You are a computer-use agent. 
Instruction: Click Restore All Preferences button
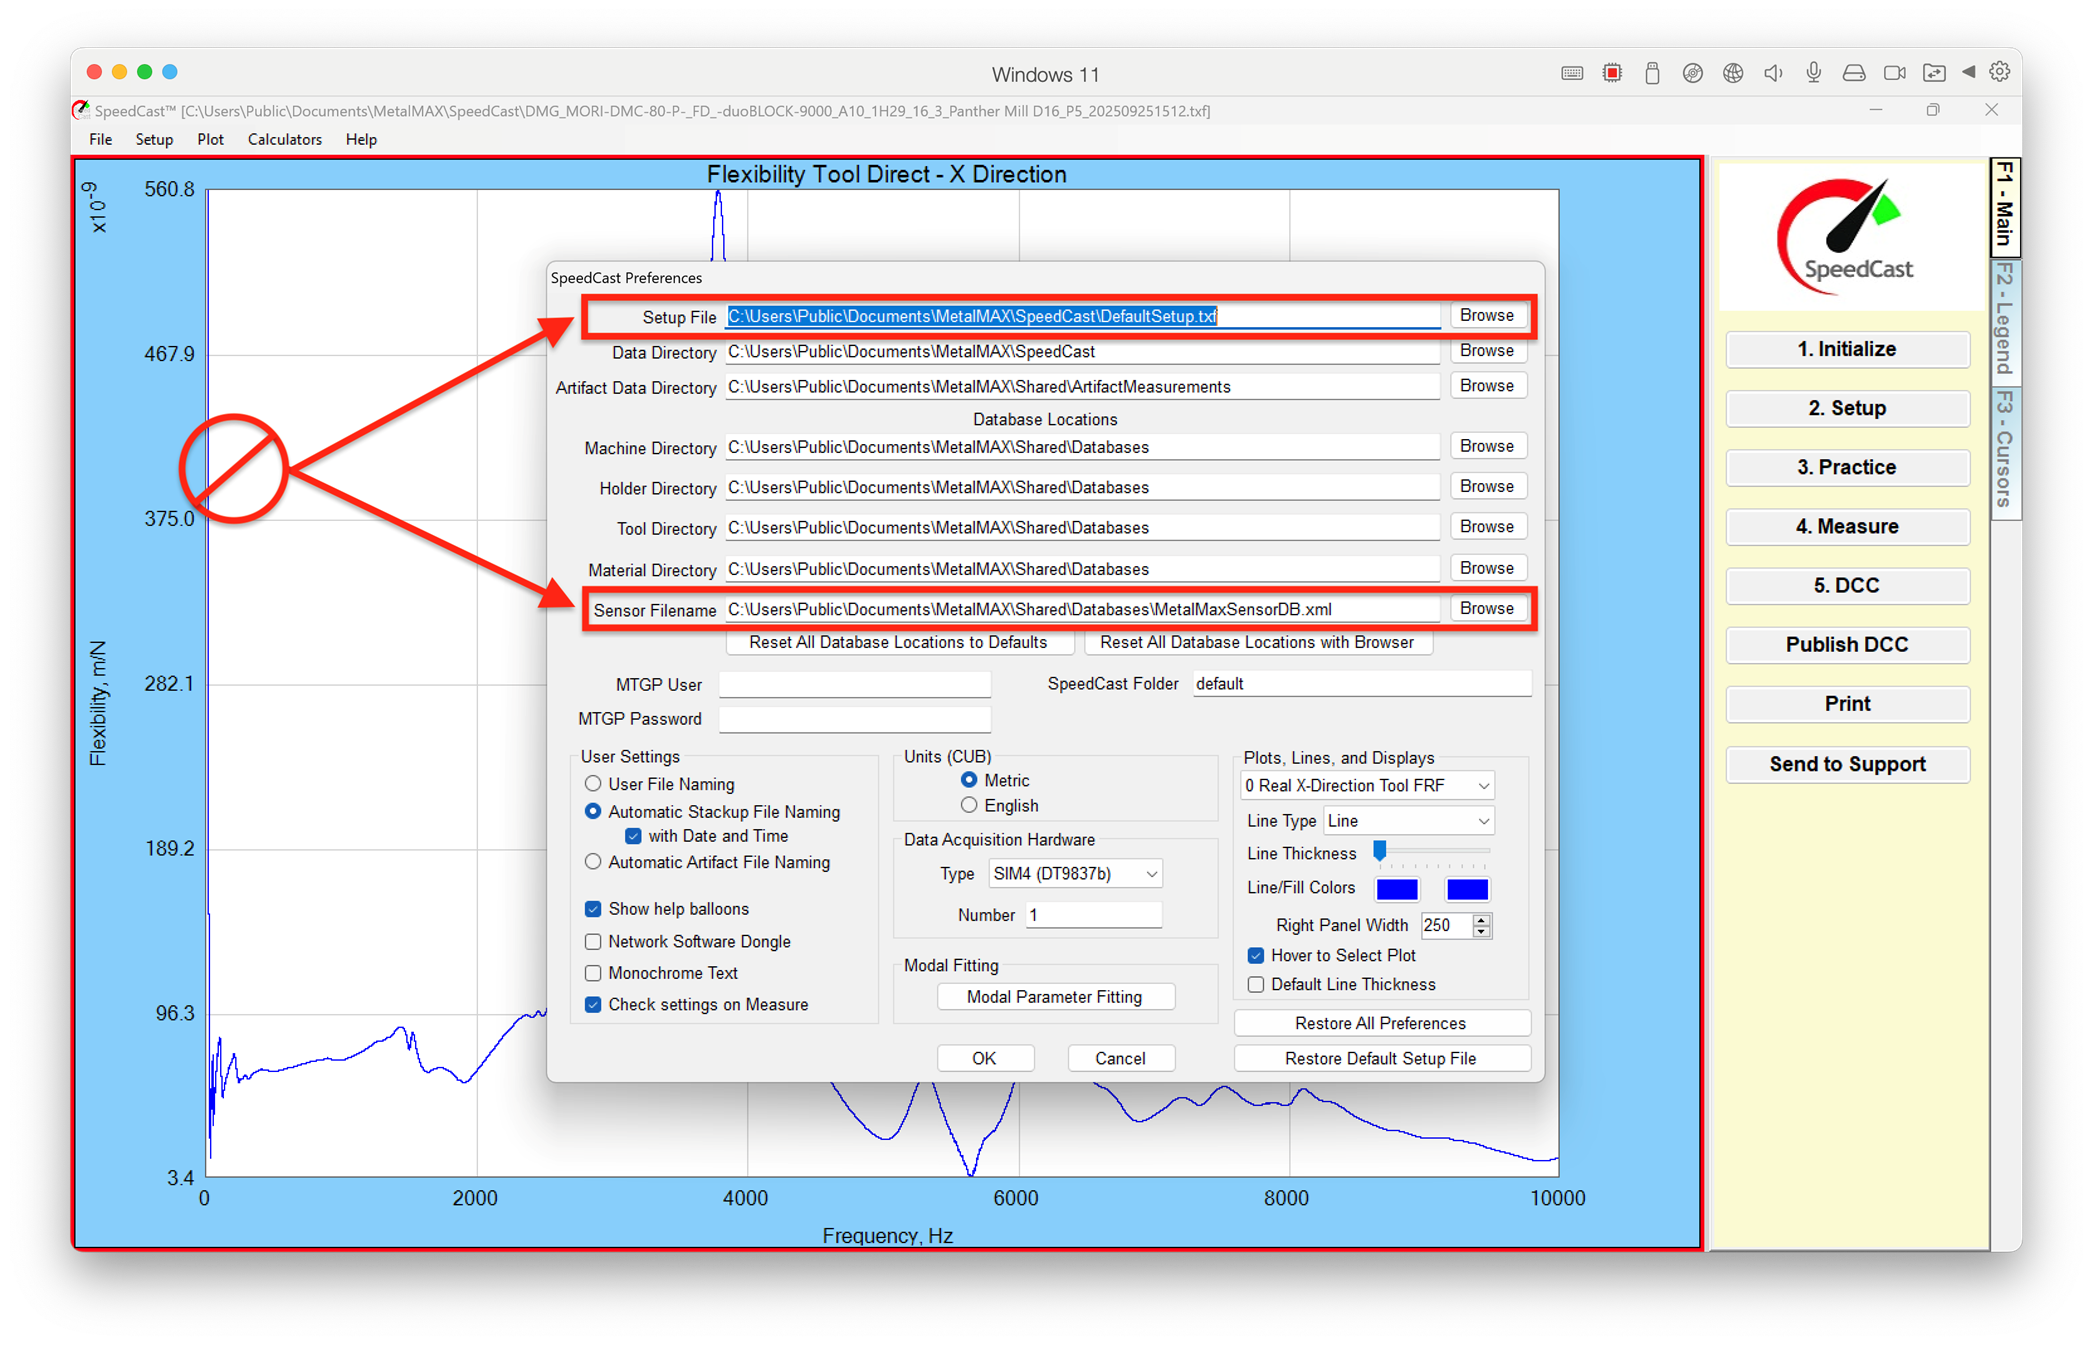pyautogui.click(x=1380, y=1023)
